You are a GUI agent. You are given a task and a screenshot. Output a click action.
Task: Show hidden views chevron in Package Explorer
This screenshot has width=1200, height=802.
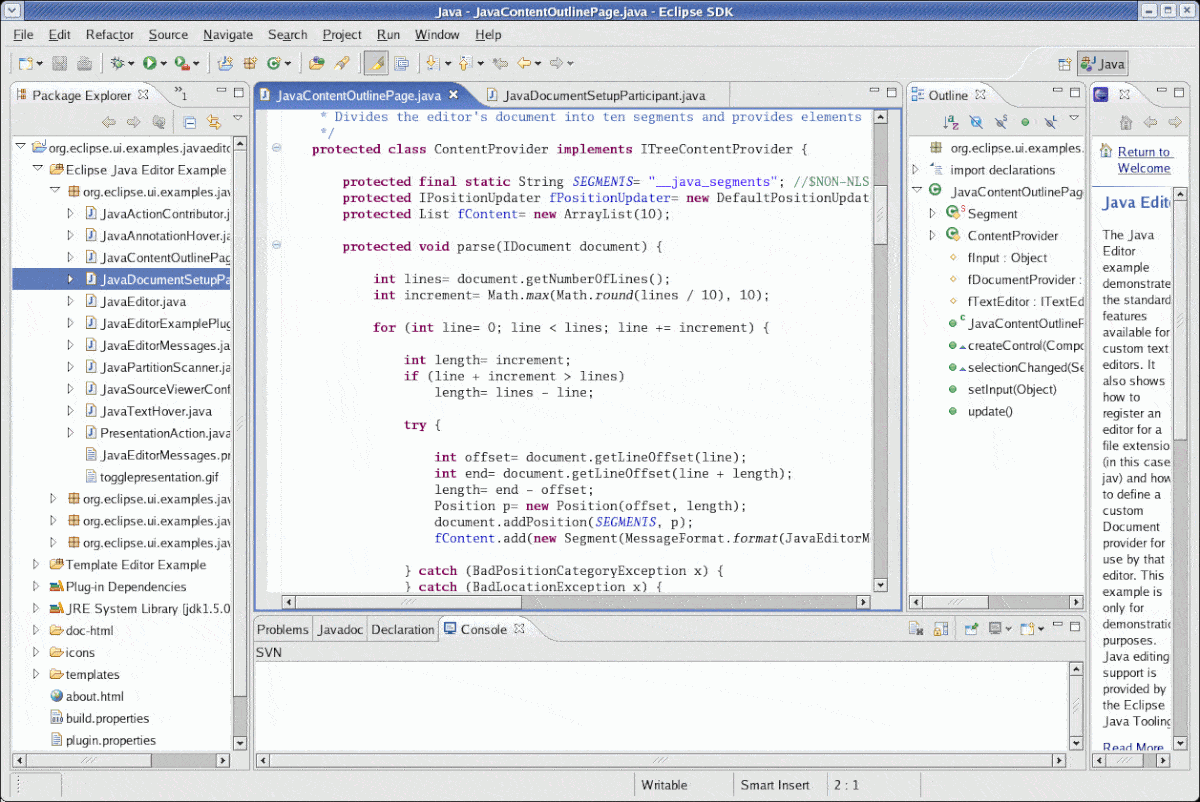click(x=180, y=93)
